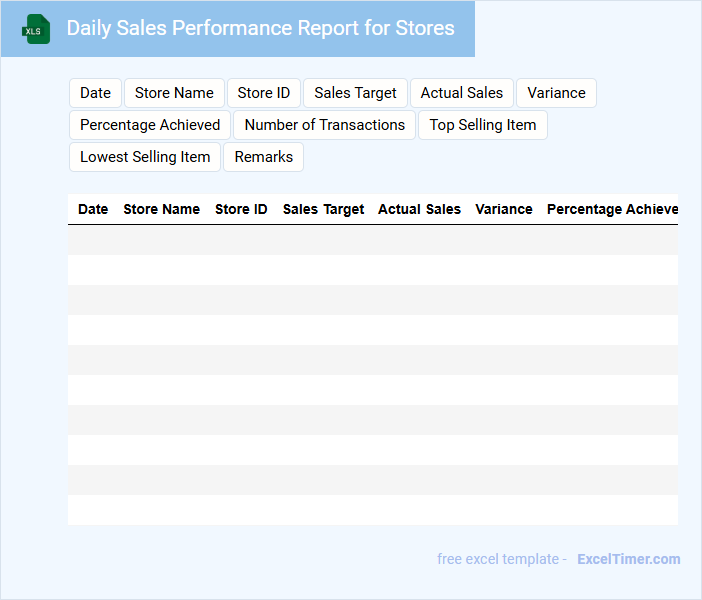This screenshot has width=702, height=600.
Task: Select the Variance tag button
Action: pyautogui.click(x=556, y=93)
